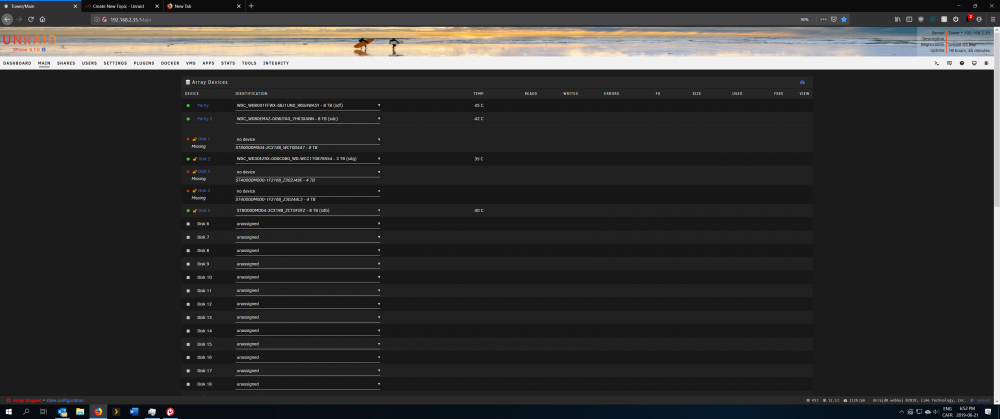
Task: Open Disk 14 unassigned dropdown
Action: pos(308,331)
